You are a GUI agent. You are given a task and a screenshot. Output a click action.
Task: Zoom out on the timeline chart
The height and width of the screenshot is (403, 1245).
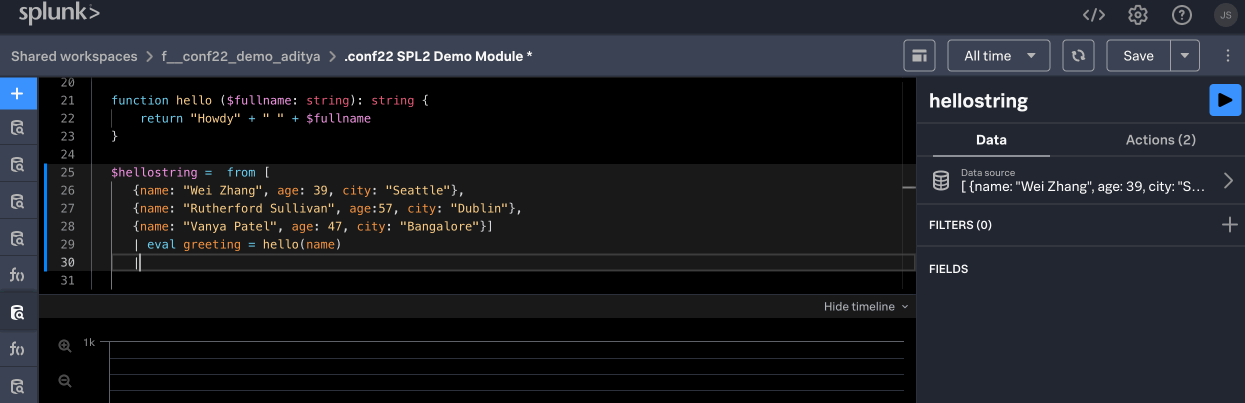point(65,381)
